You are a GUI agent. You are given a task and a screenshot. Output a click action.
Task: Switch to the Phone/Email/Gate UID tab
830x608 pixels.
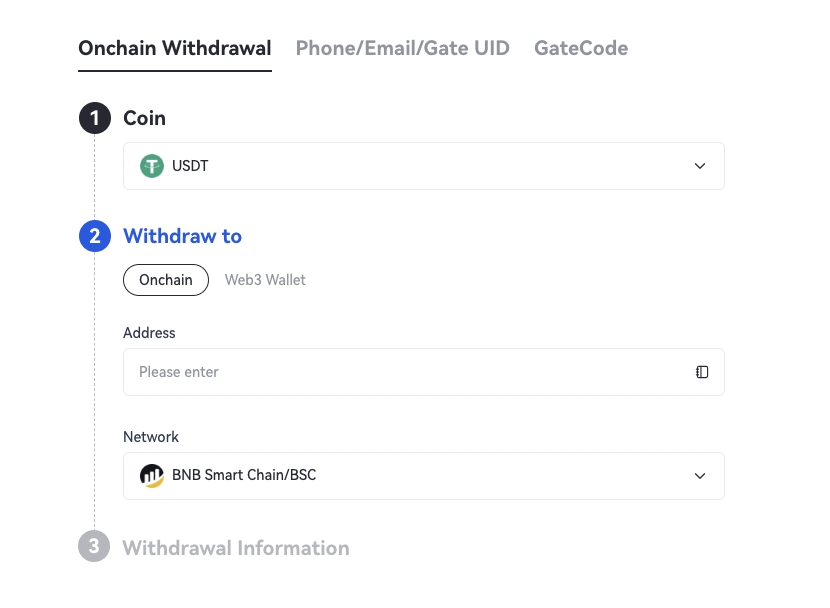point(403,48)
